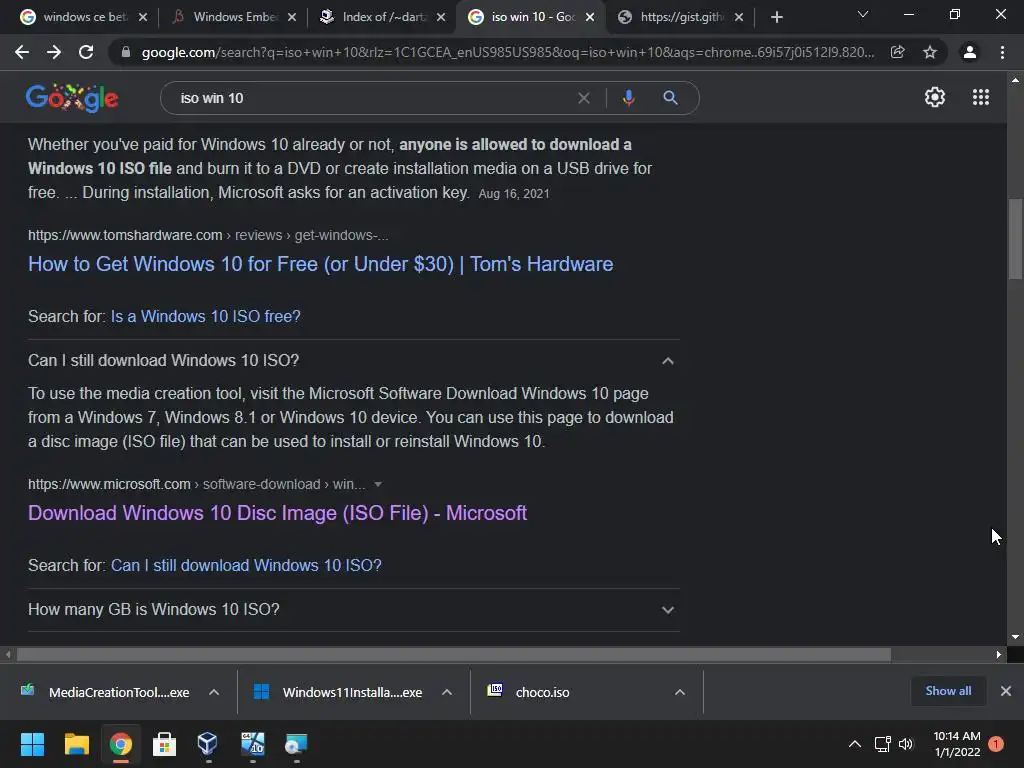Image resolution: width=1024 pixels, height=768 pixels.
Task: Click the scroll up arrow
Action: click(1015, 80)
